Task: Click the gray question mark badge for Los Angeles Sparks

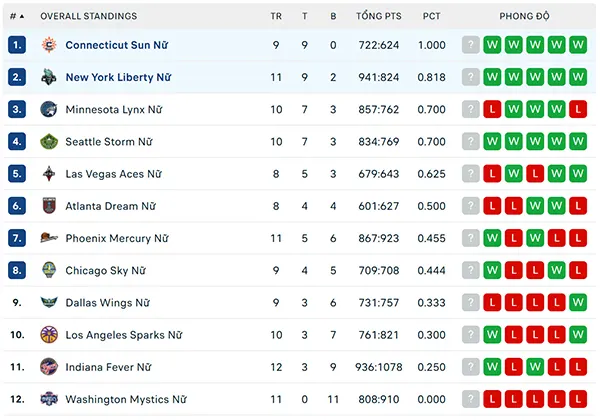Action: (471, 335)
